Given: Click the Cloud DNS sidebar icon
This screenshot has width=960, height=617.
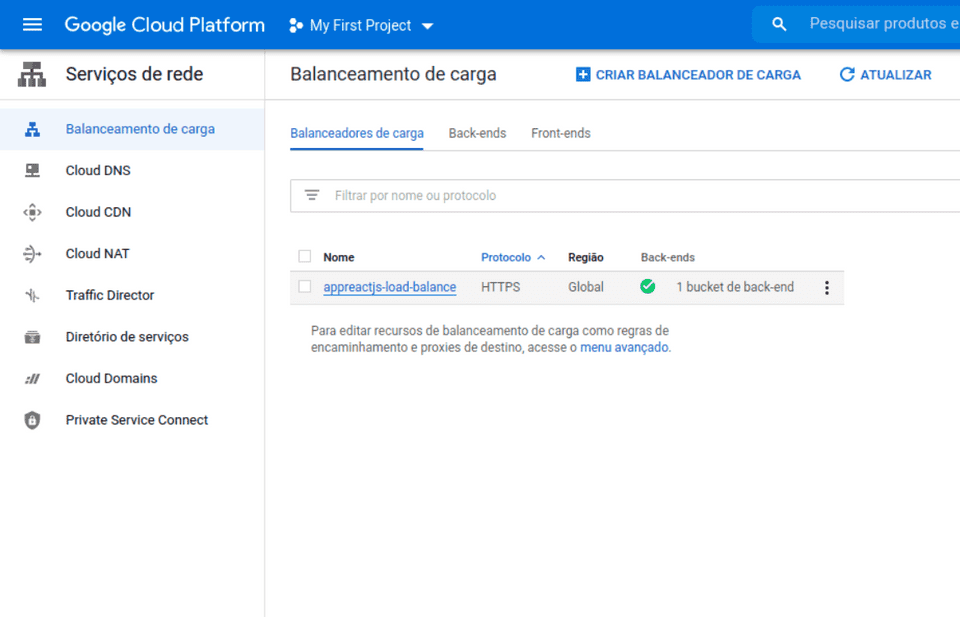Looking at the screenshot, I should (x=32, y=171).
